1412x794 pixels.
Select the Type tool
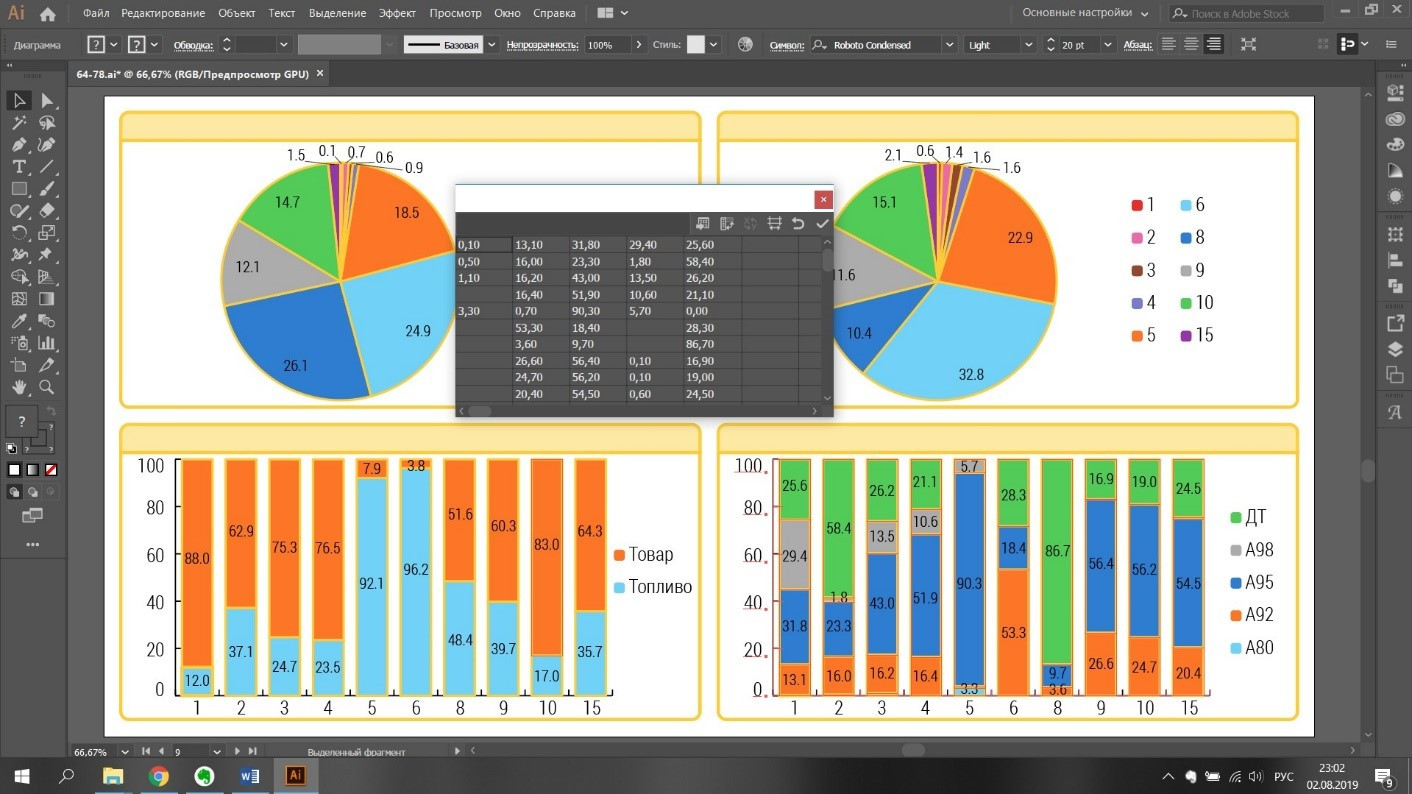pyautogui.click(x=19, y=166)
